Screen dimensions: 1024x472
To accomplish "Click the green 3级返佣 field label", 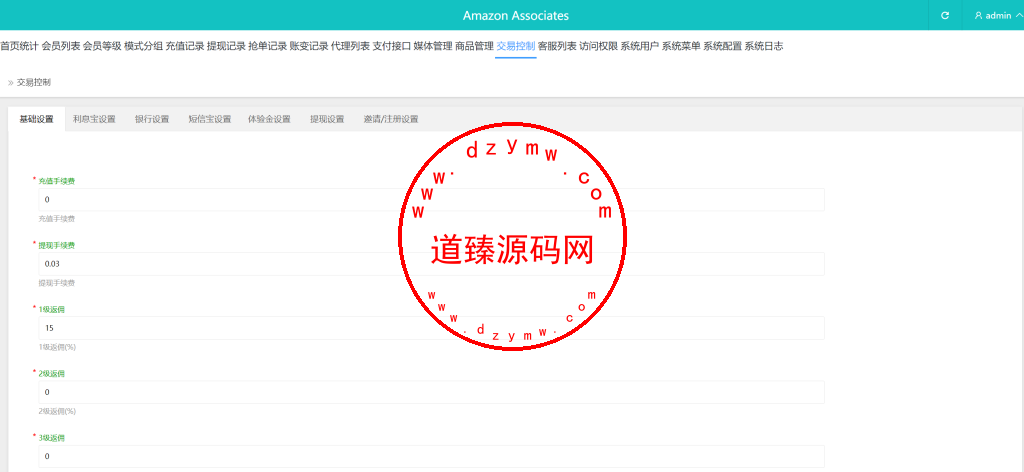I will click(x=52, y=437).
